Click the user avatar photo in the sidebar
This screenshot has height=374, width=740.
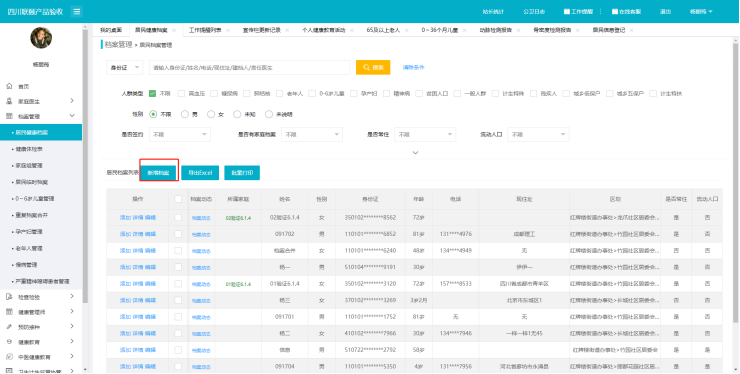41,38
